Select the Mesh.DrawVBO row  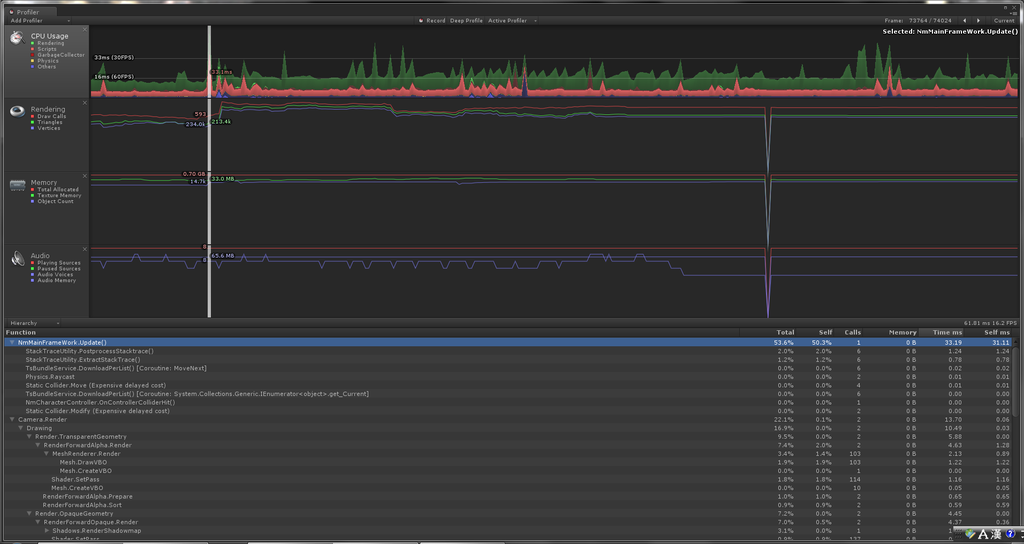click(x=509, y=462)
